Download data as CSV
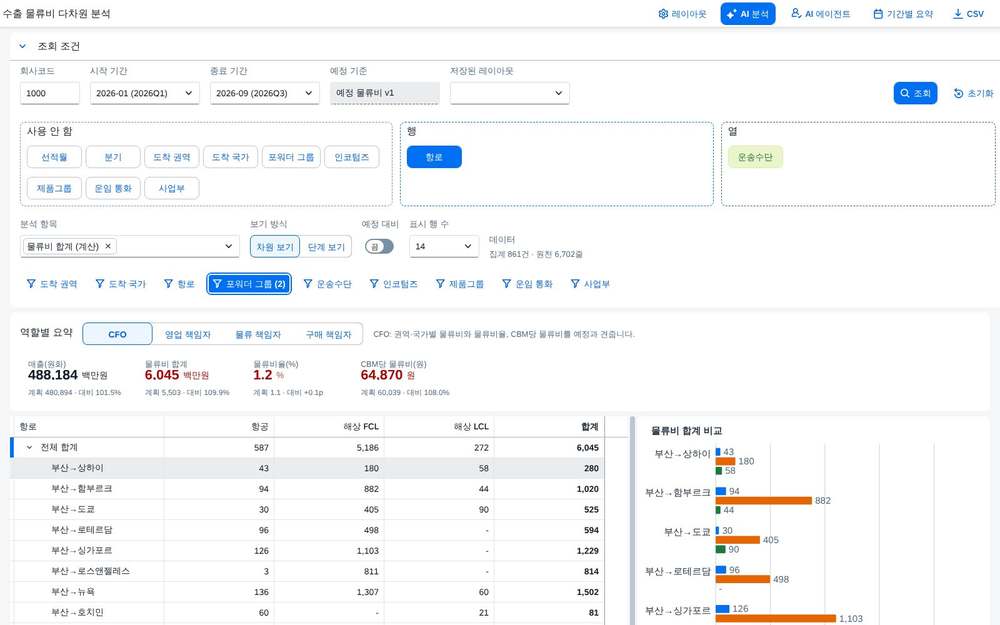This screenshot has width=1000, height=625. 967,14
